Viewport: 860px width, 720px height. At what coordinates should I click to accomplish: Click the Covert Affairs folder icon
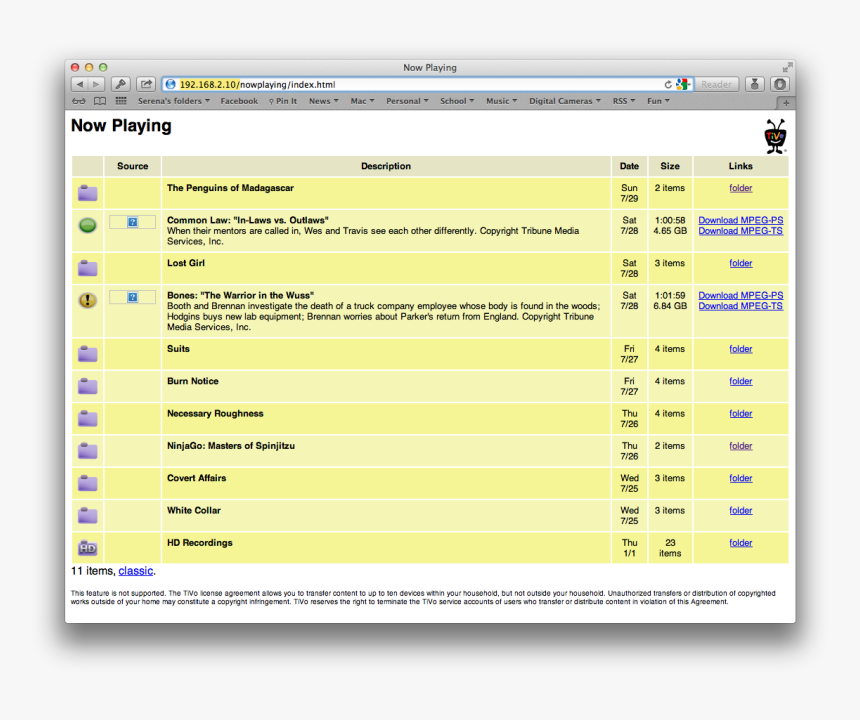coord(88,483)
